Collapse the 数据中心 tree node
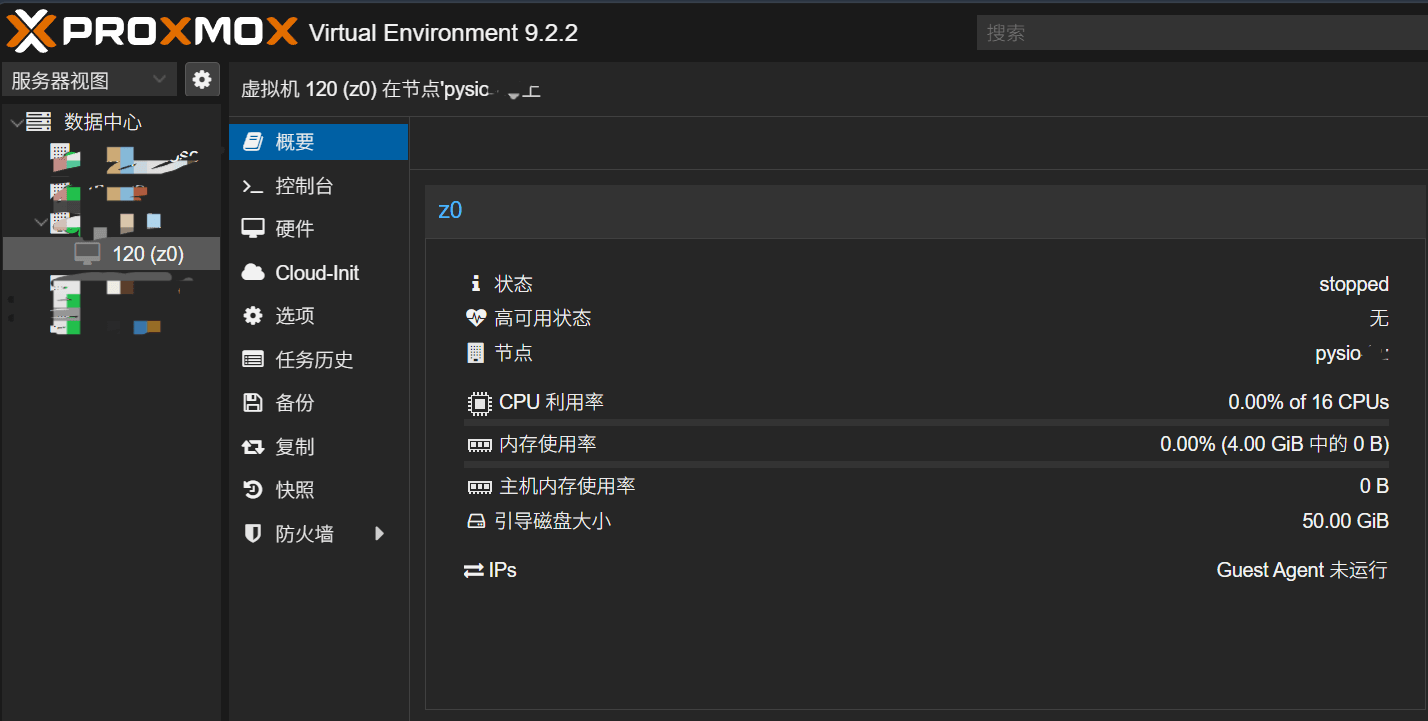 (x=15, y=122)
